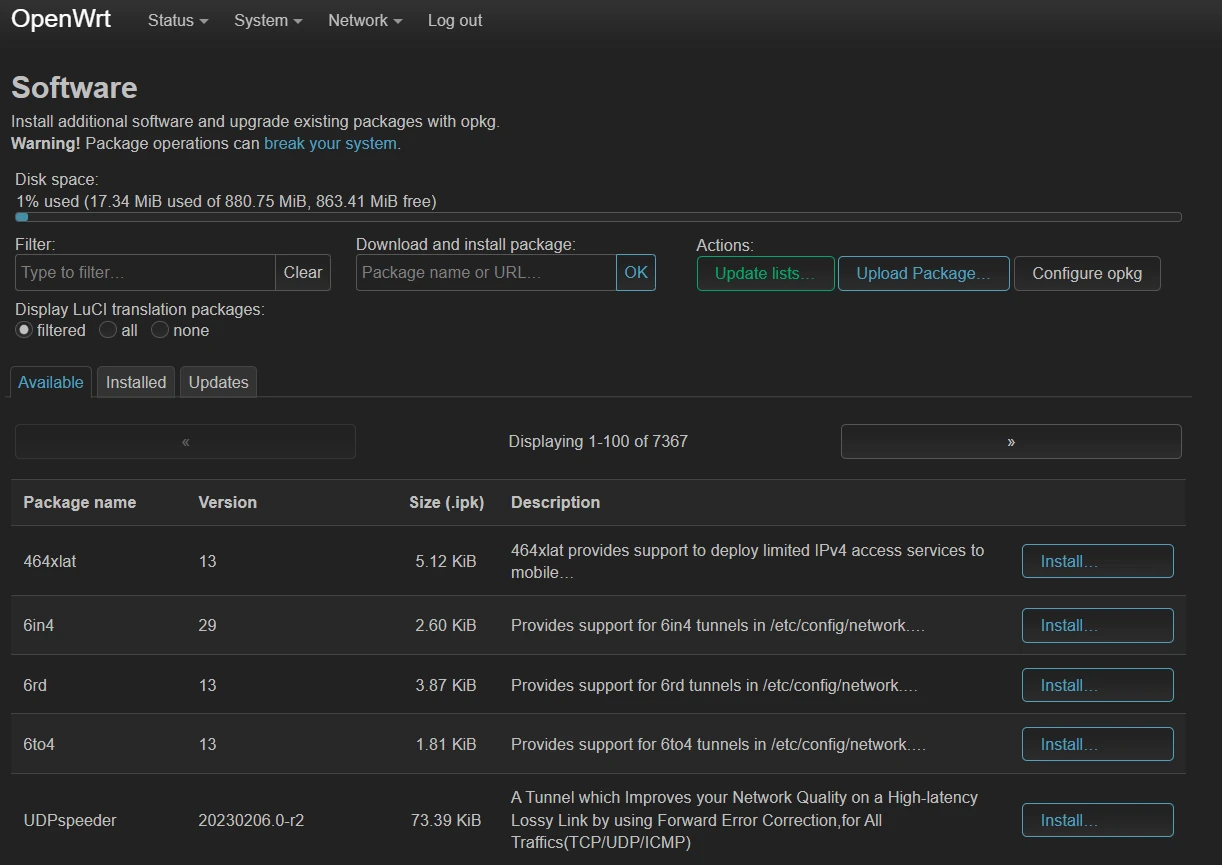Click OK to install entered package

coord(636,272)
